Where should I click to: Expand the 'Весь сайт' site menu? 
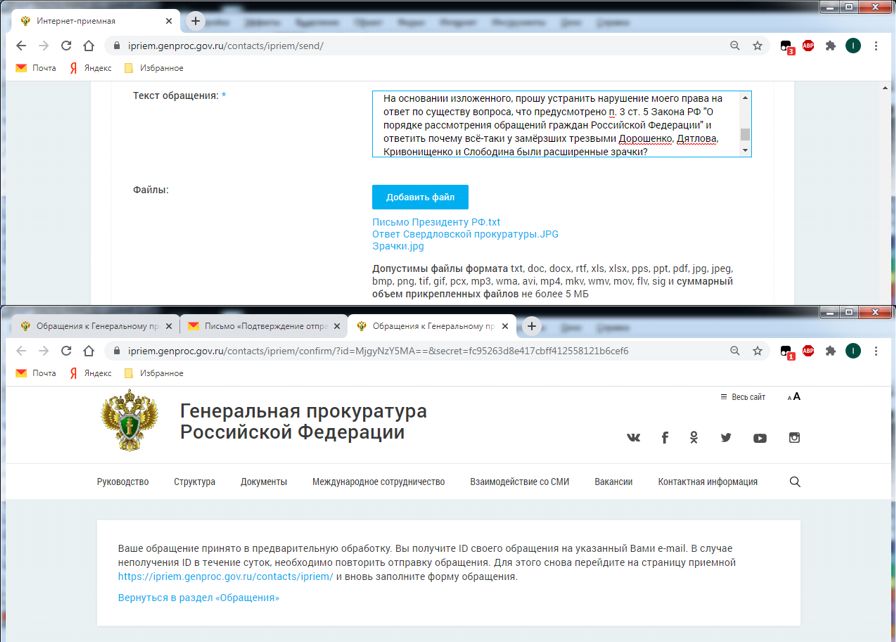coord(743,396)
